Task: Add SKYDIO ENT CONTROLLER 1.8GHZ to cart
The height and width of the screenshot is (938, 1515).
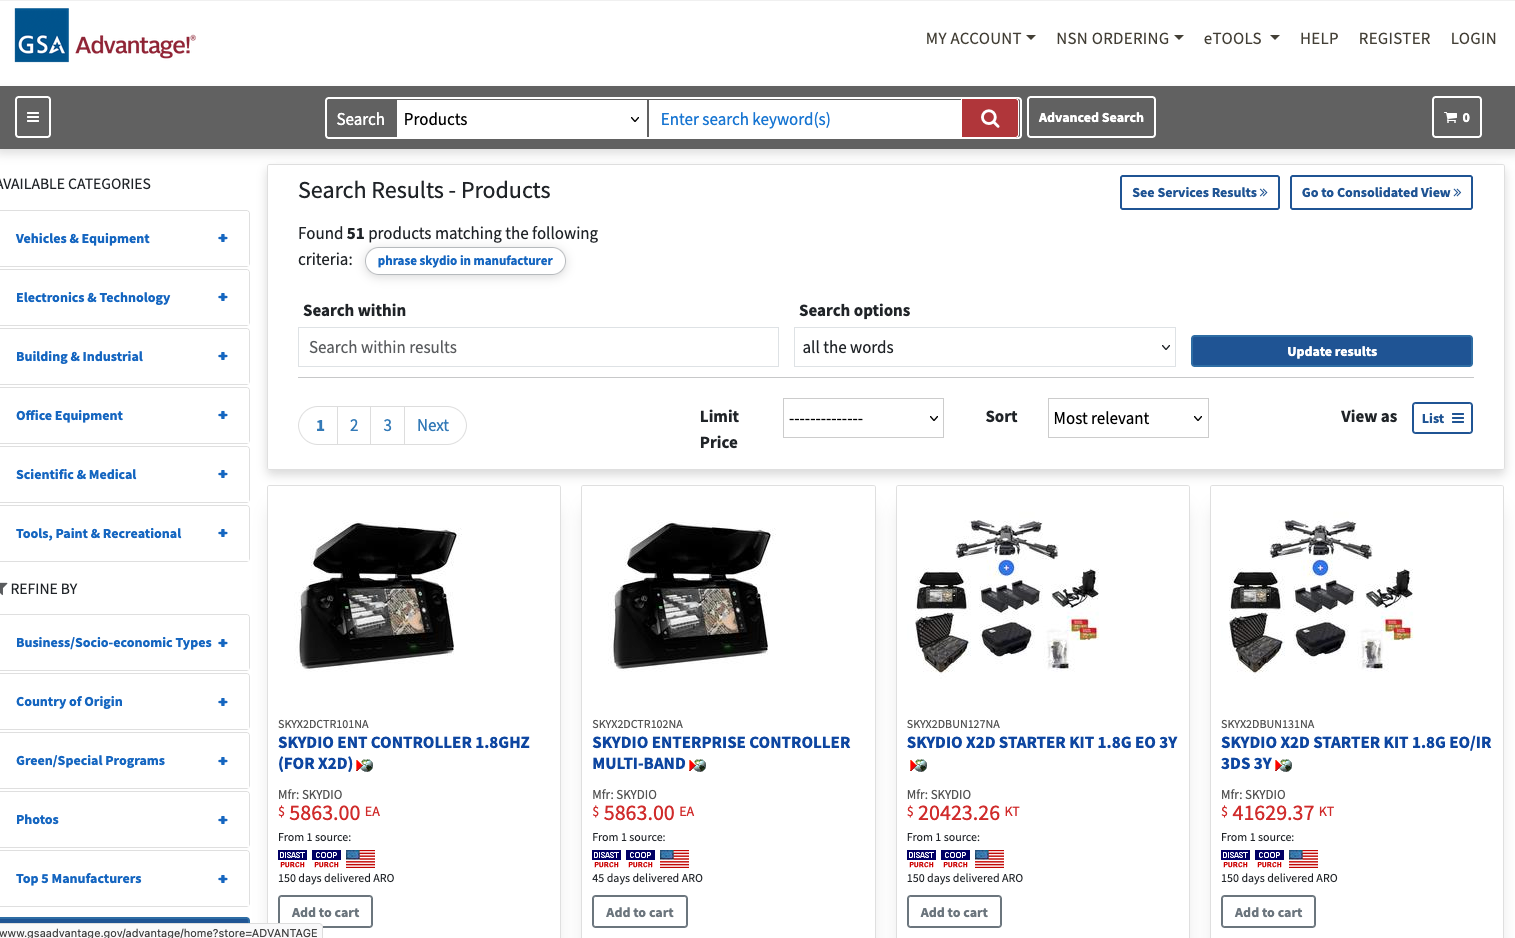Action: [x=325, y=911]
